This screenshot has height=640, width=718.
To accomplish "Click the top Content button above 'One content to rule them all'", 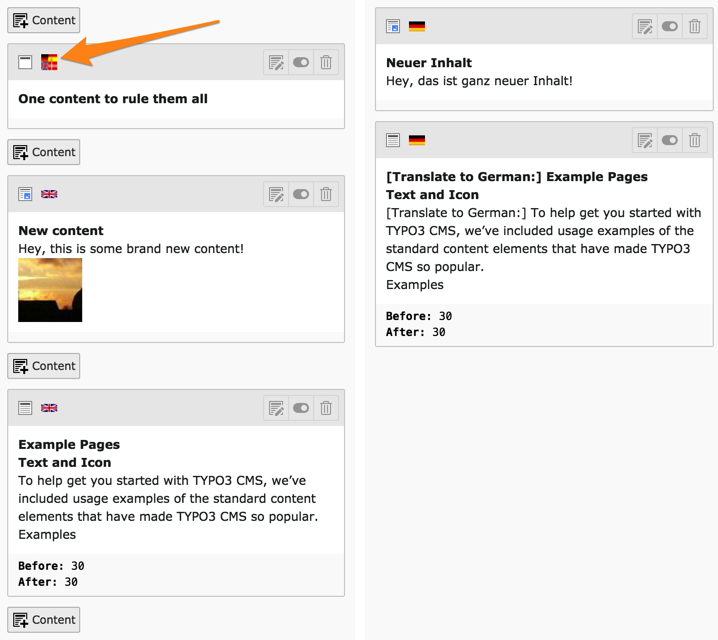I will point(44,20).
